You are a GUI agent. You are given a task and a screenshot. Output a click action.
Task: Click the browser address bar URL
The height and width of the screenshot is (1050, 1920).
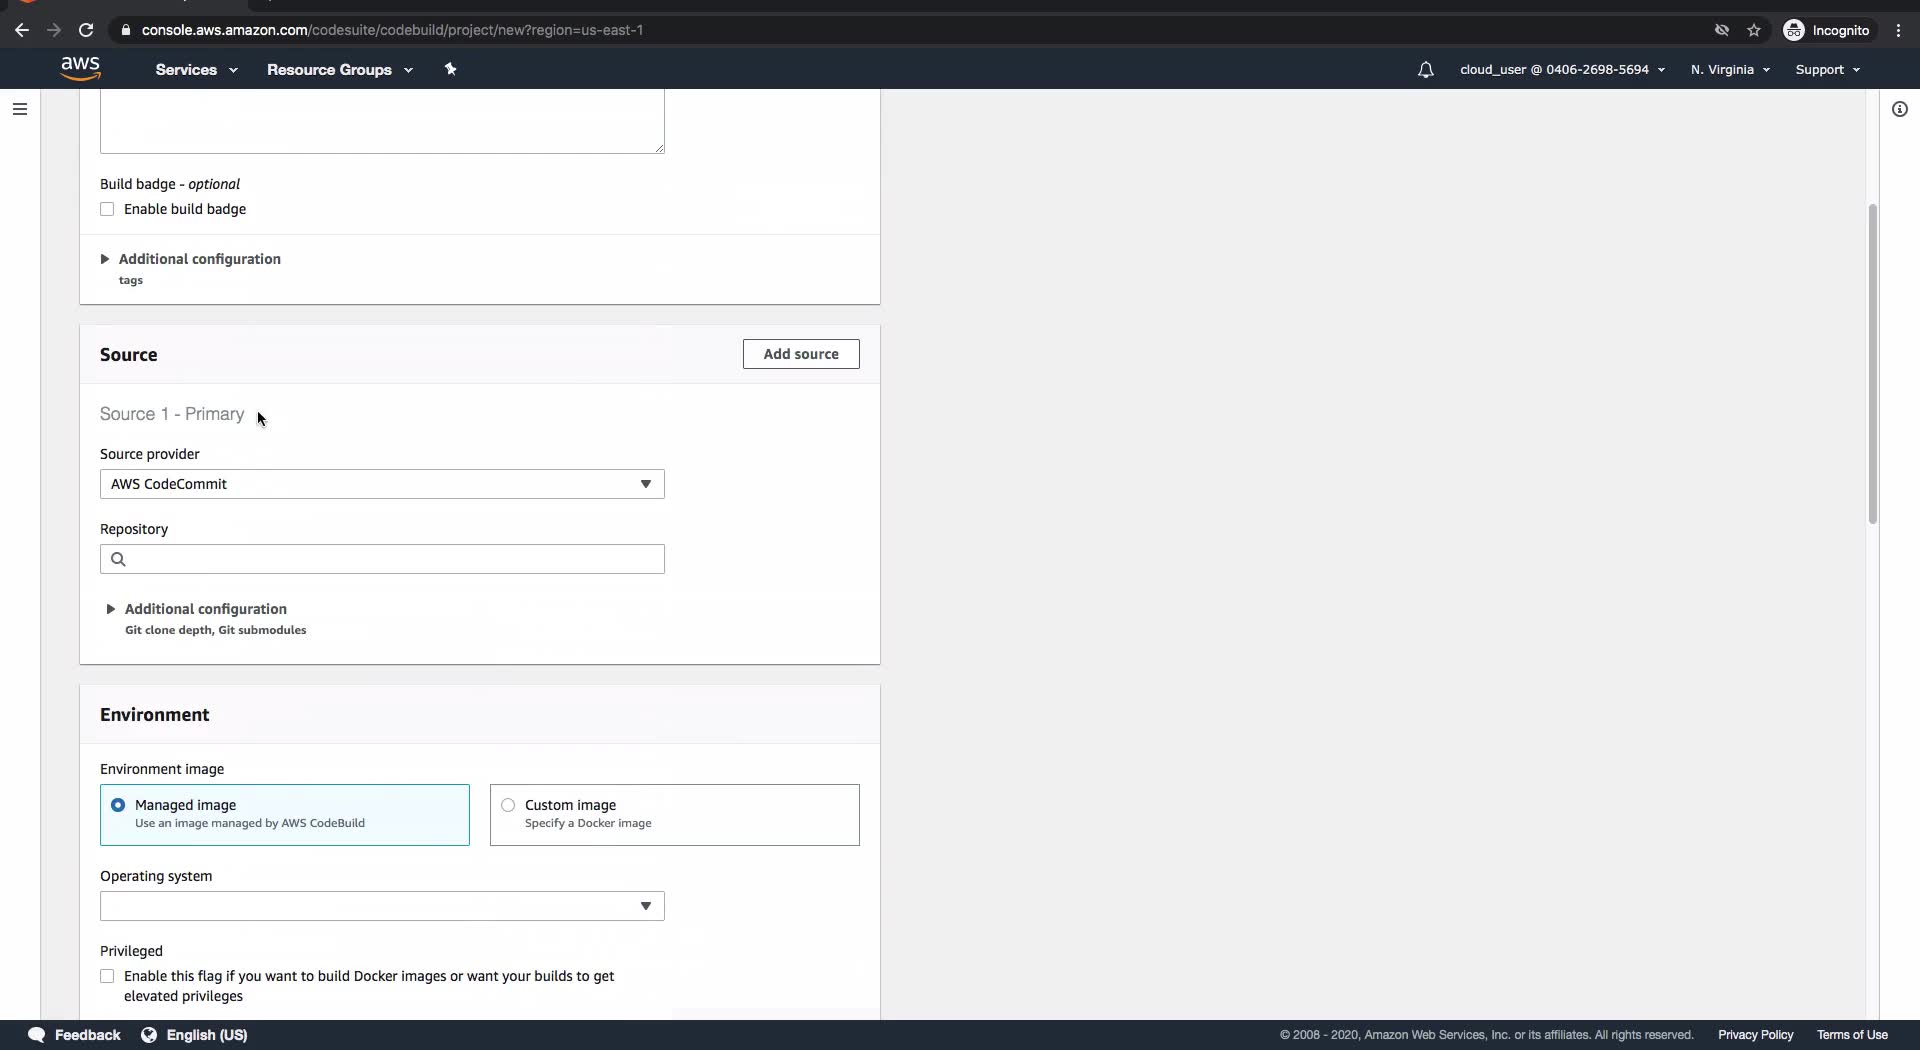tap(392, 30)
